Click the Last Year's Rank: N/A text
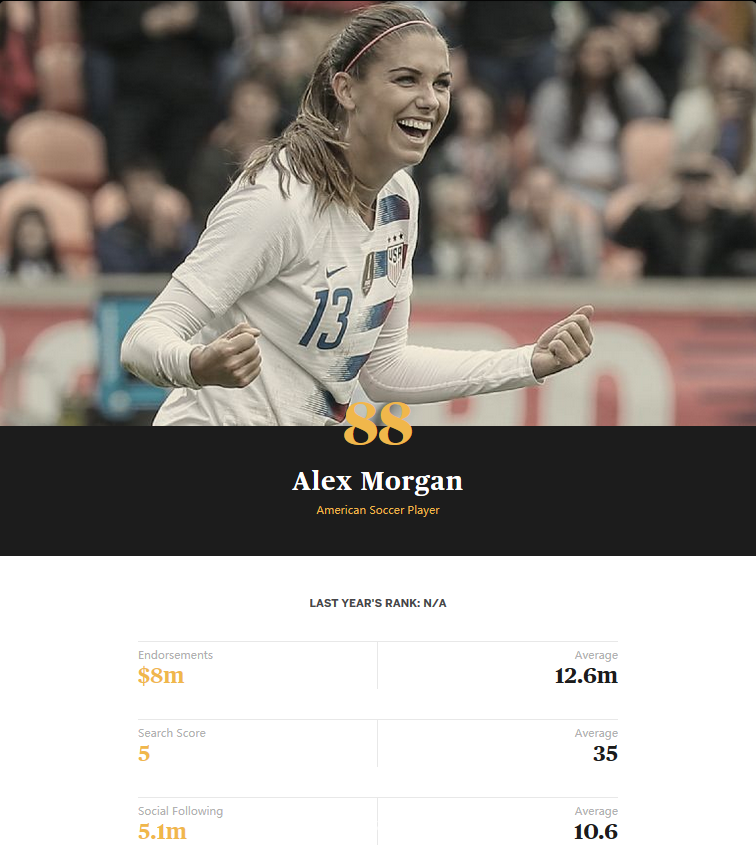The height and width of the screenshot is (846, 756). tap(378, 603)
